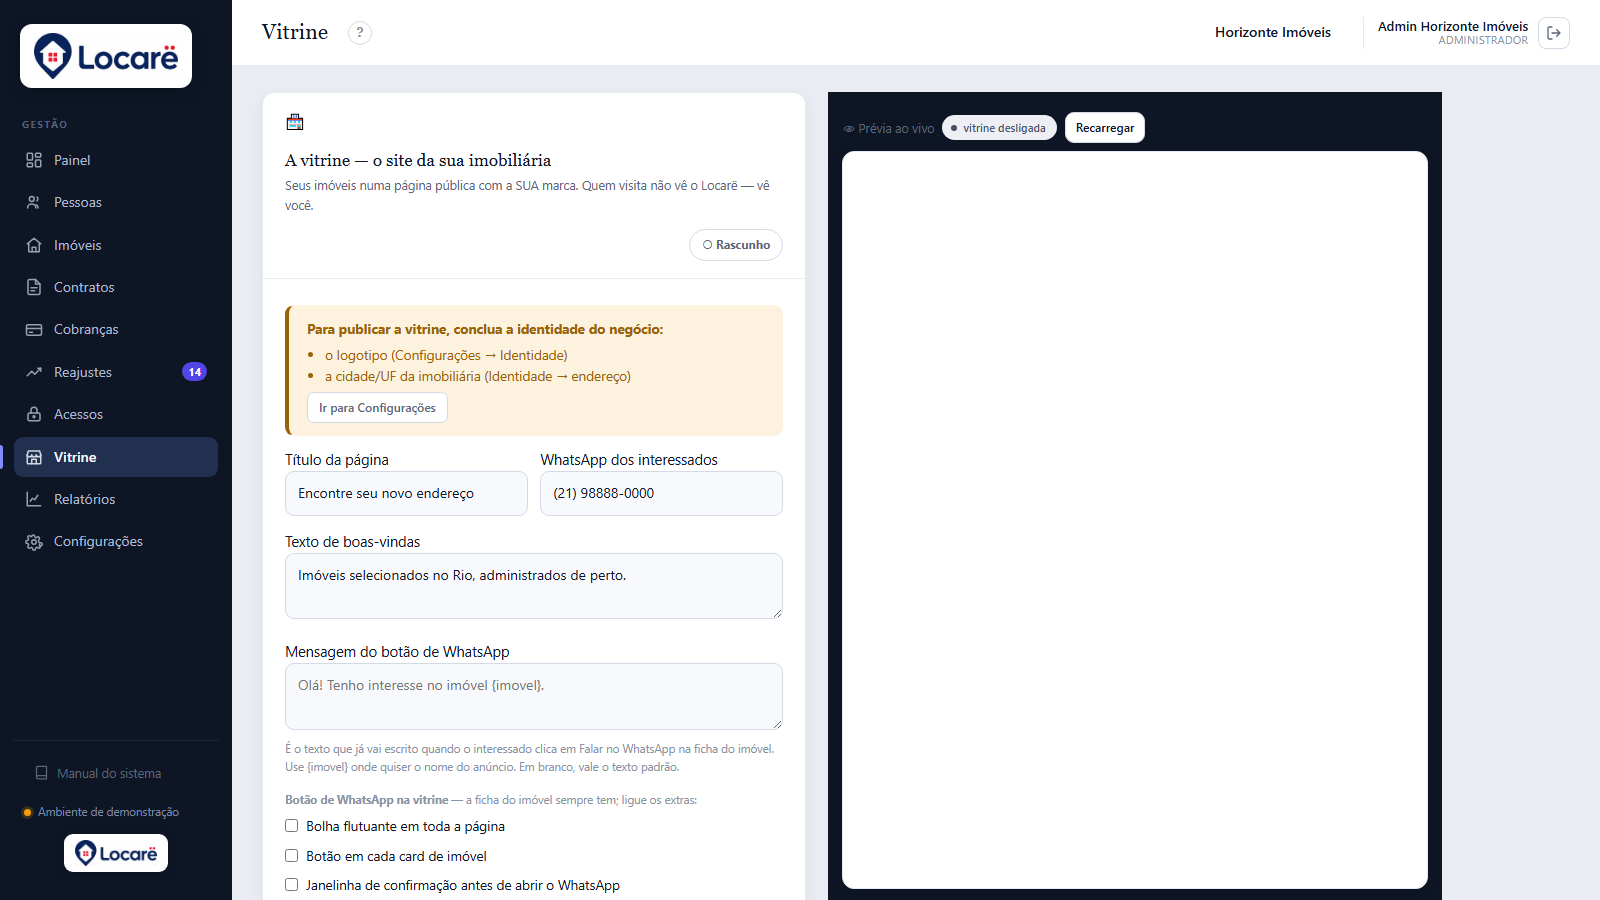Click the Painel dashboard icon

coord(34,160)
